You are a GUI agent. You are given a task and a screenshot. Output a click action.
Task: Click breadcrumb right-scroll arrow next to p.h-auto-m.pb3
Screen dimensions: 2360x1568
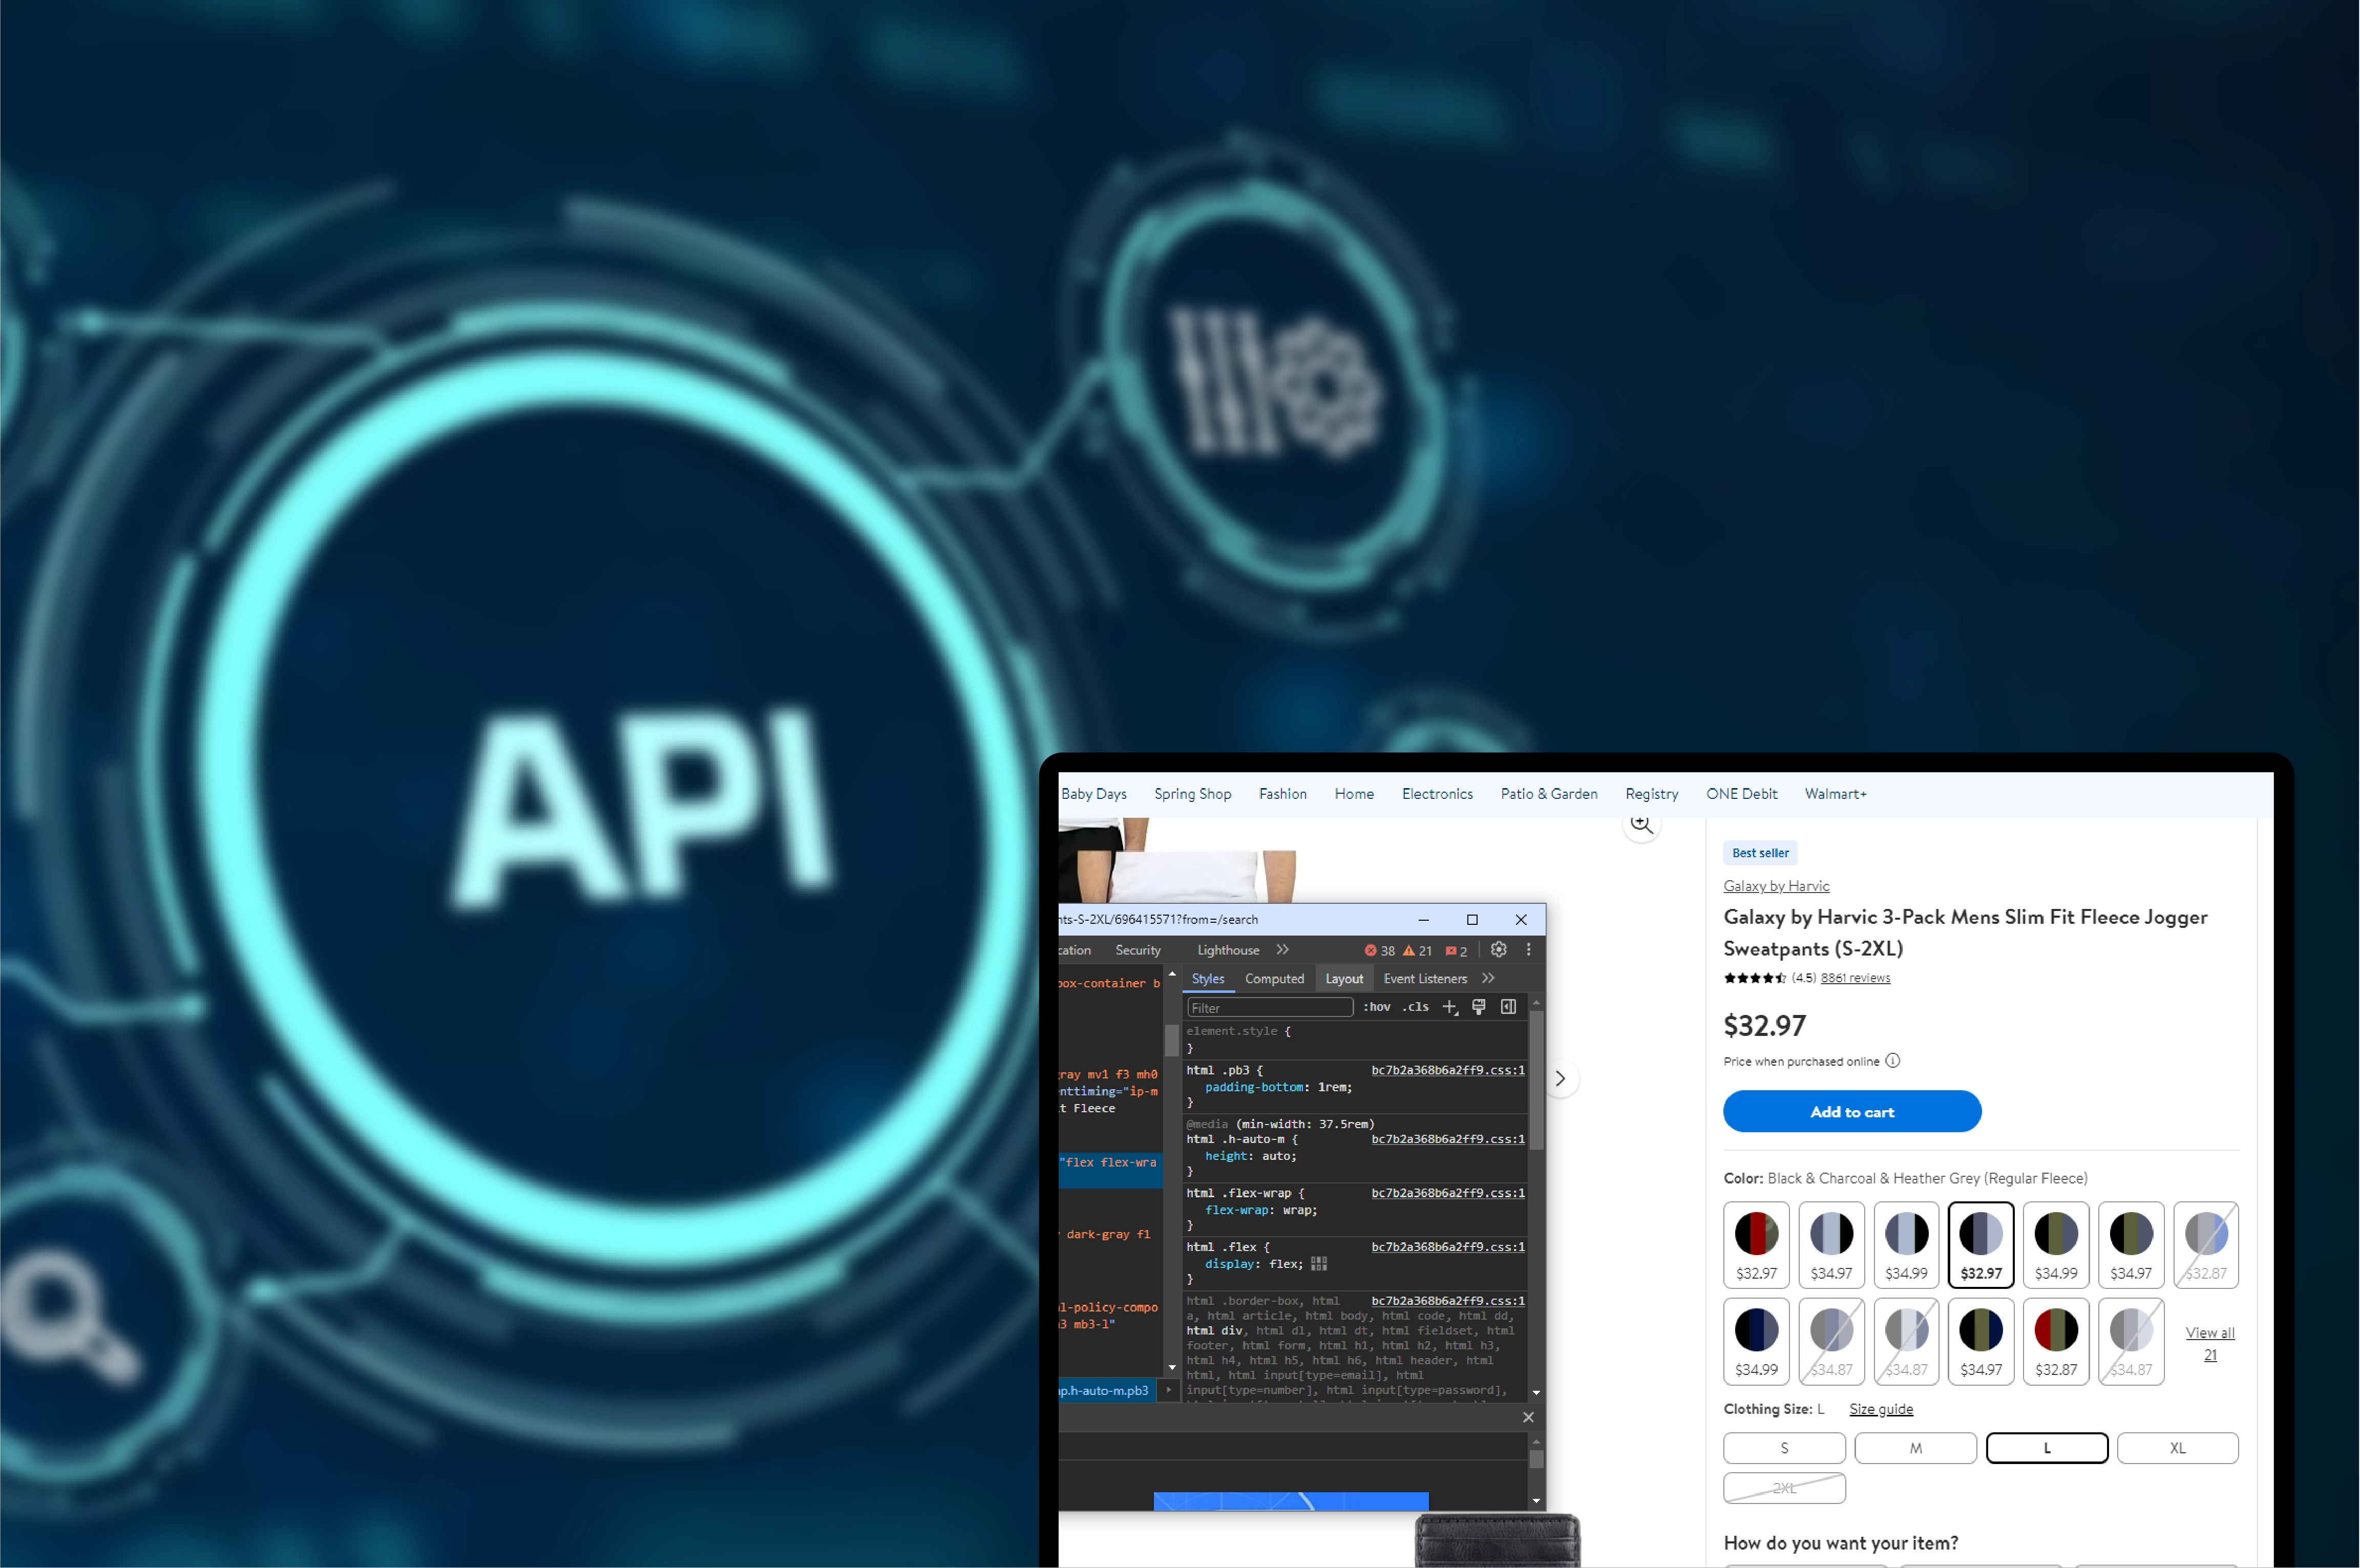point(1168,1390)
